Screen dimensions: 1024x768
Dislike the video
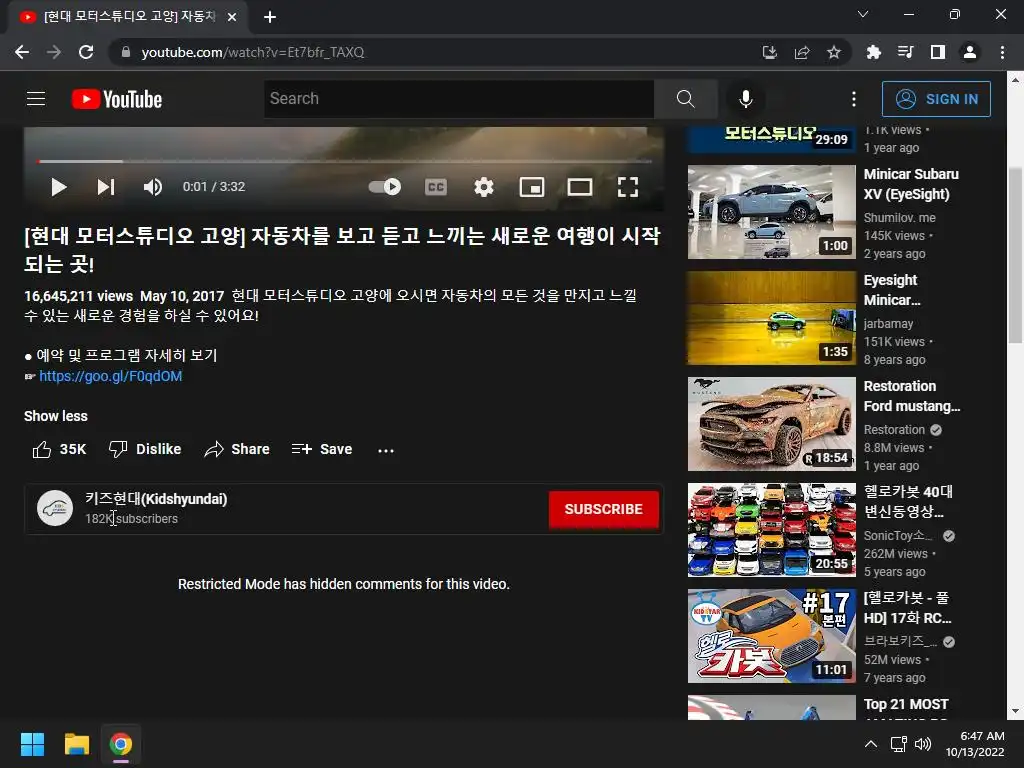pyautogui.click(x=145, y=449)
